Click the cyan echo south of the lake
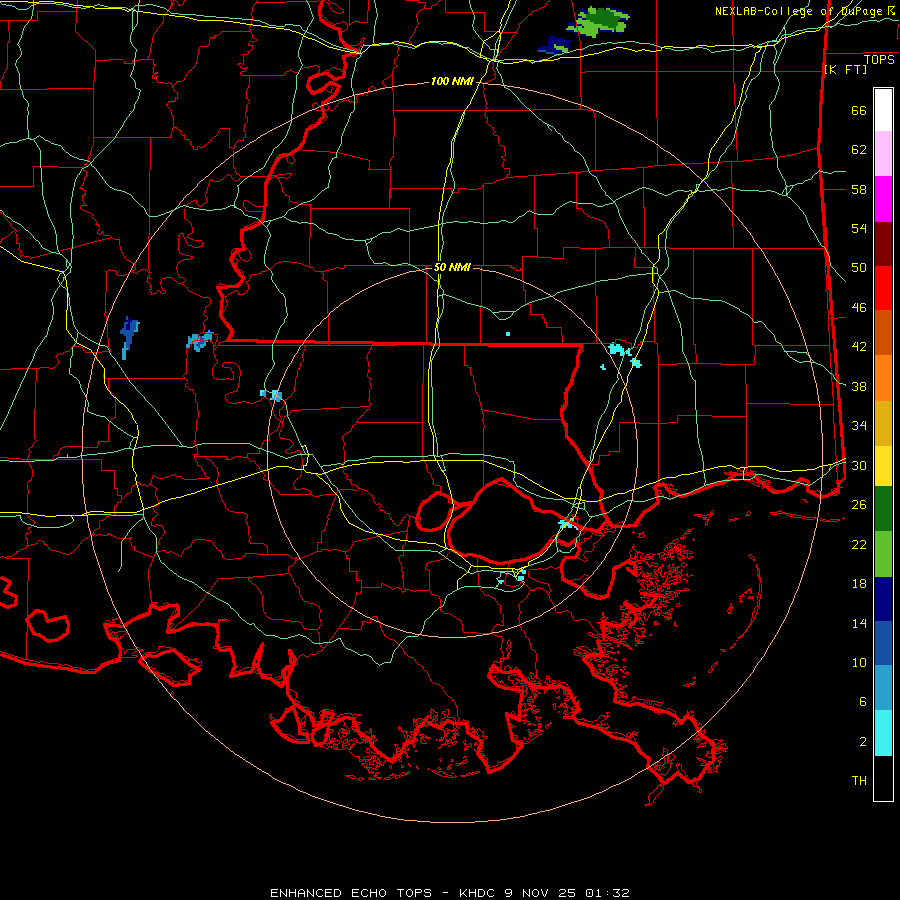Screen dimensions: 900x900 (520, 576)
